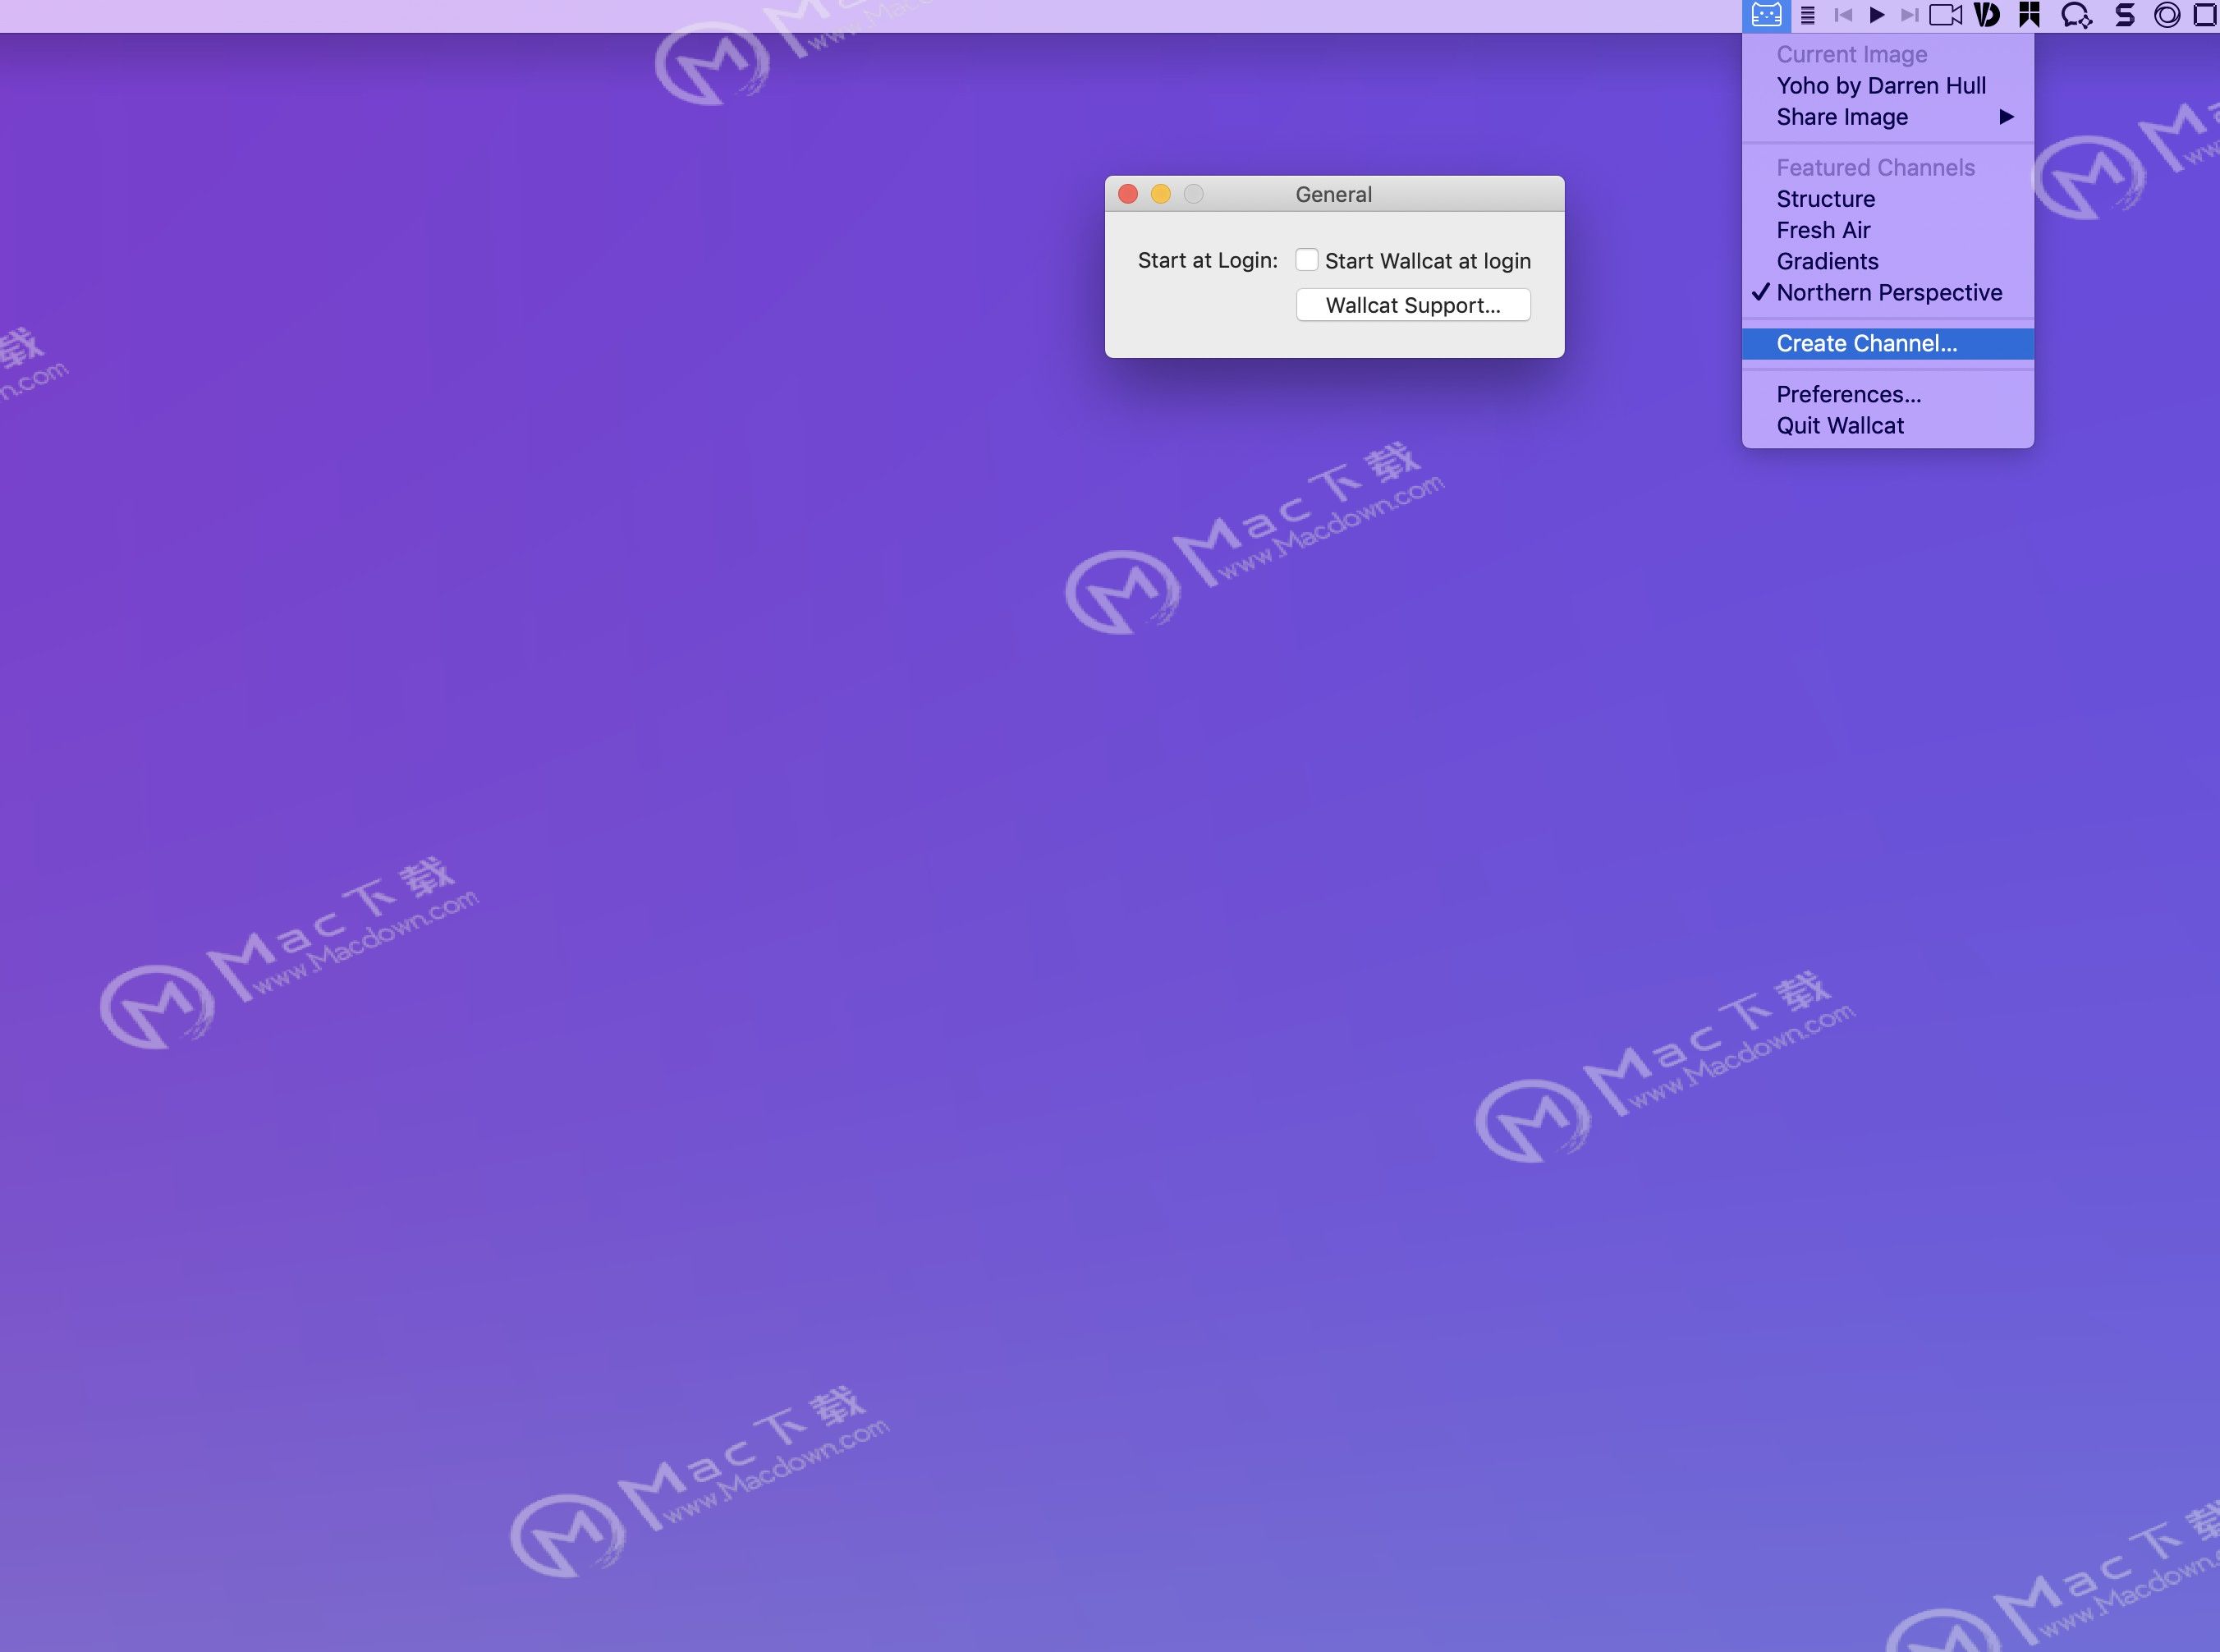The height and width of the screenshot is (1652, 2220).
Task: Click the Wallcat cat icon in menu bar
Action: point(1766,15)
